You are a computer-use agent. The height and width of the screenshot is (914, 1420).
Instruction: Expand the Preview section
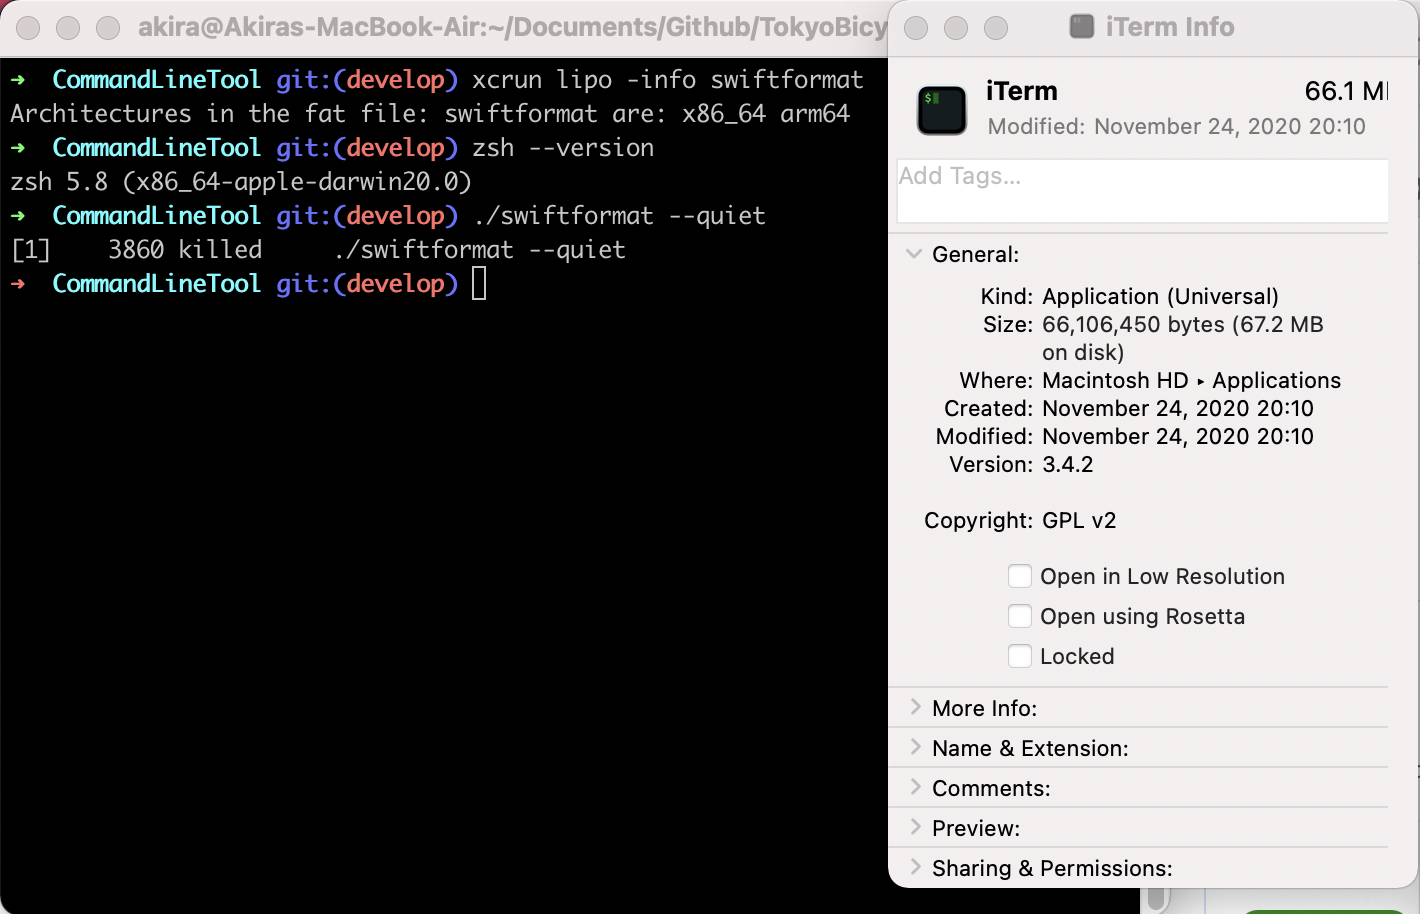[x=915, y=827]
